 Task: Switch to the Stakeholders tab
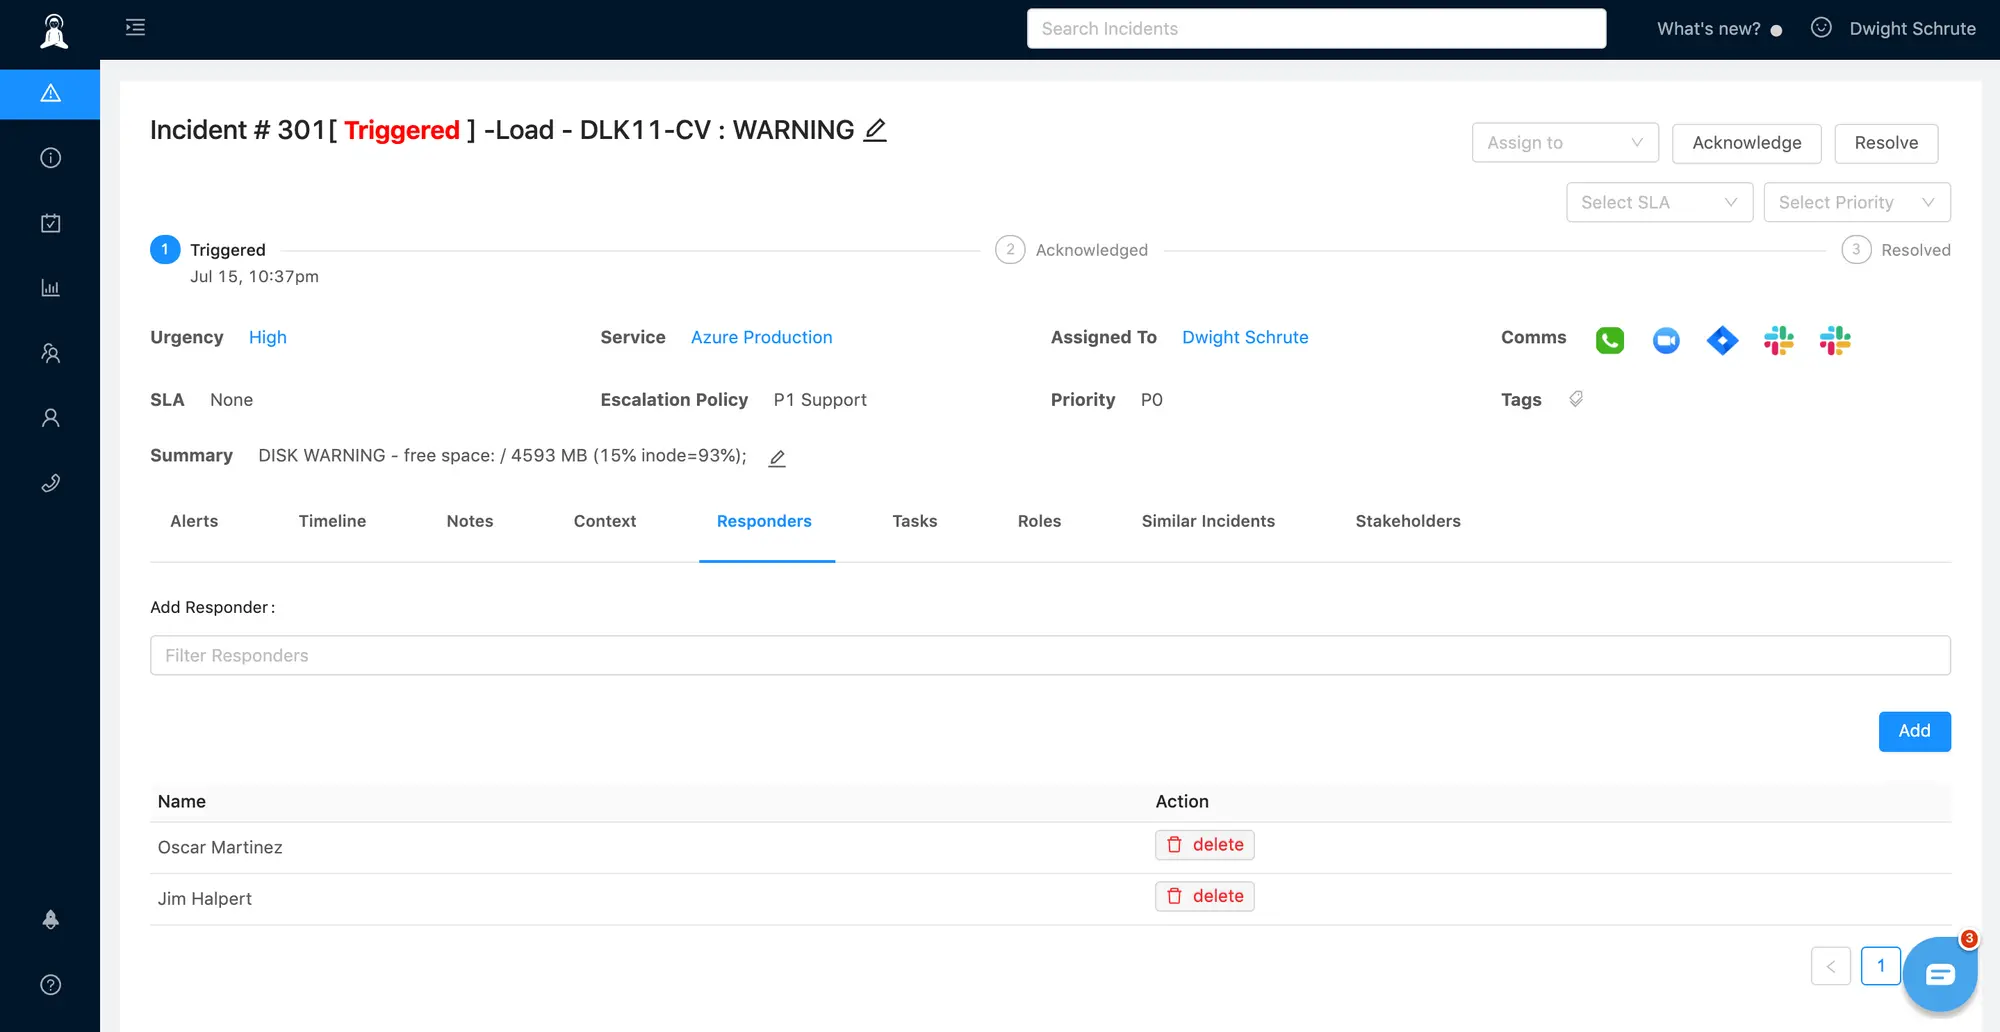pyautogui.click(x=1408, y=521)
